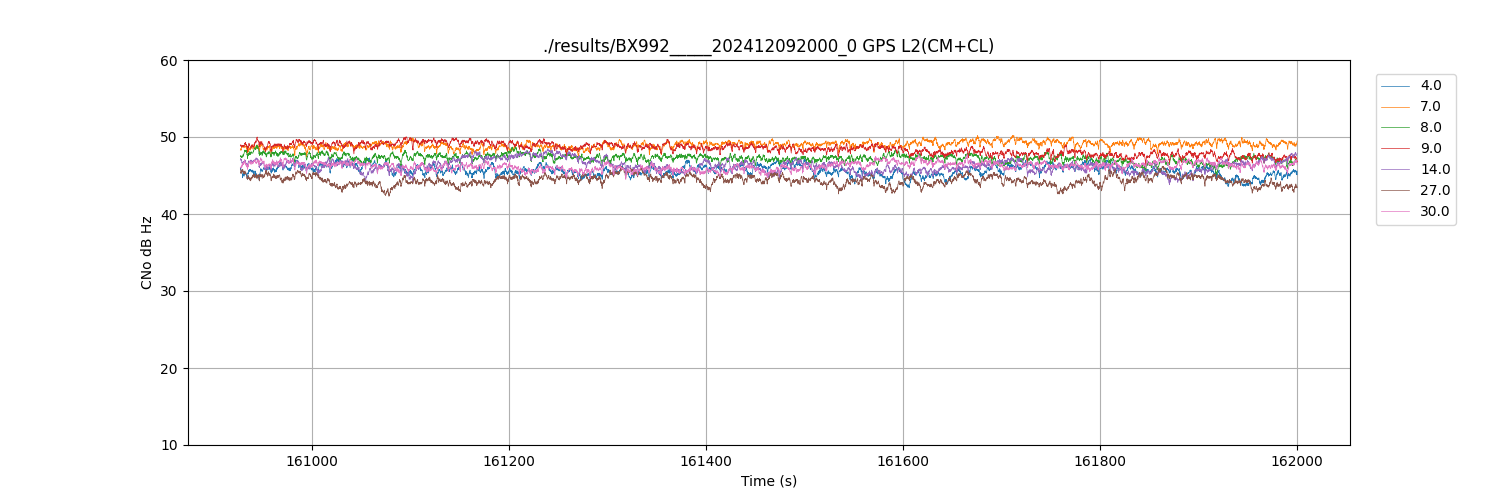The image size is (1500, 500).
Task: Click the y-axis tick label 60
Action: click(168, 61)
